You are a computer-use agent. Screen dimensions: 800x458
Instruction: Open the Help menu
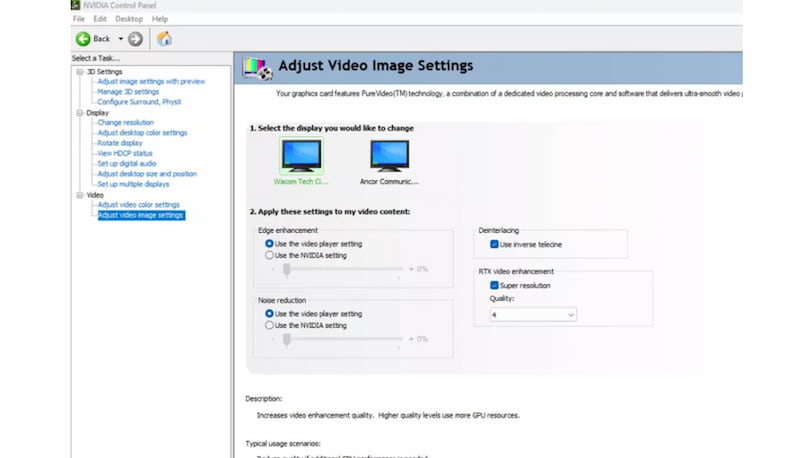click(x=159, y=19)
